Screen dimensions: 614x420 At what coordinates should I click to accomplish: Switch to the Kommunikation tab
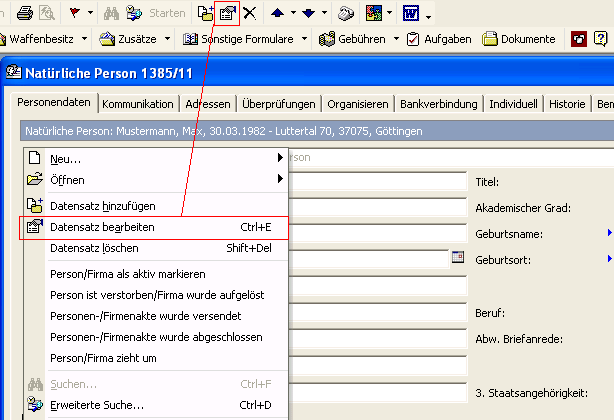pyautogui.click(x=138, y=103)
